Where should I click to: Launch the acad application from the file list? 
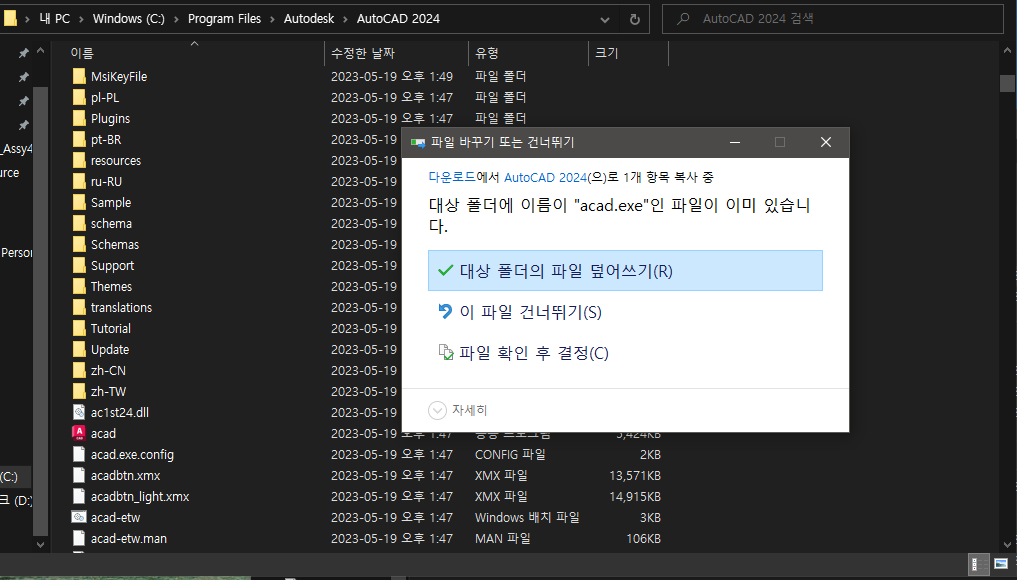coord(101,432)
